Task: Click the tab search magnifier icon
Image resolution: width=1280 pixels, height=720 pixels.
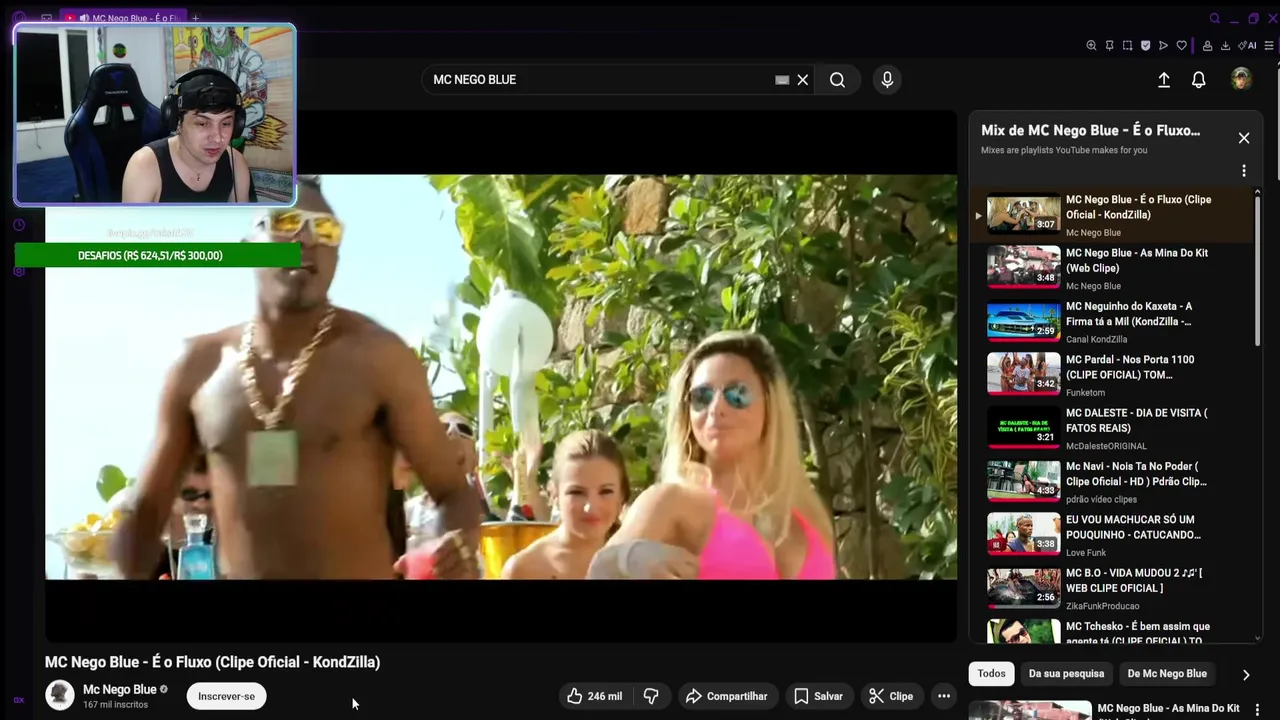Action: (x=1214, y=18)
